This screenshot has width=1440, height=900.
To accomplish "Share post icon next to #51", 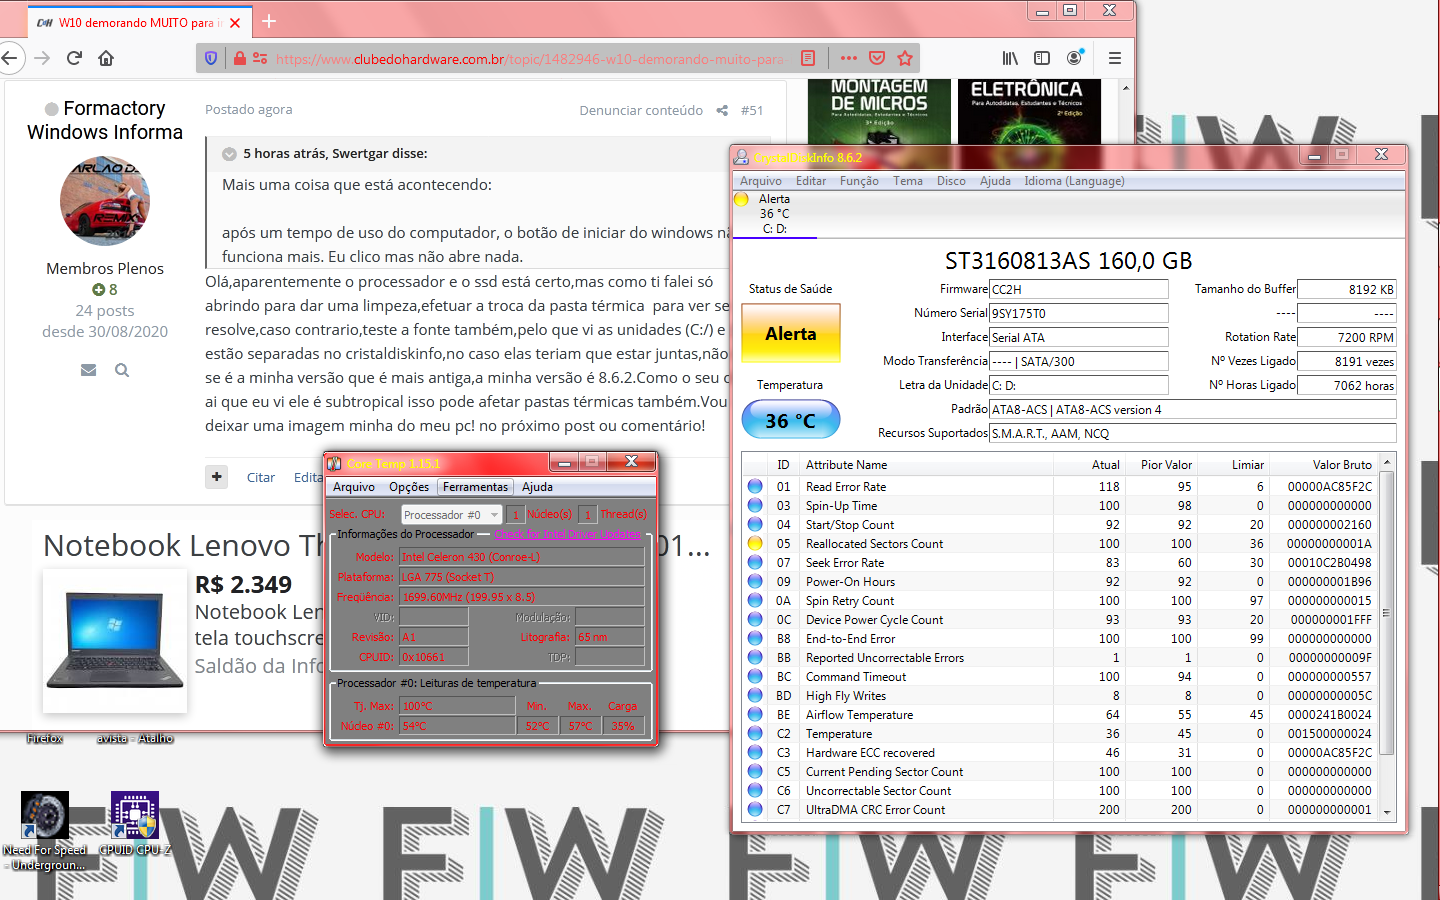I will [722, 111].
